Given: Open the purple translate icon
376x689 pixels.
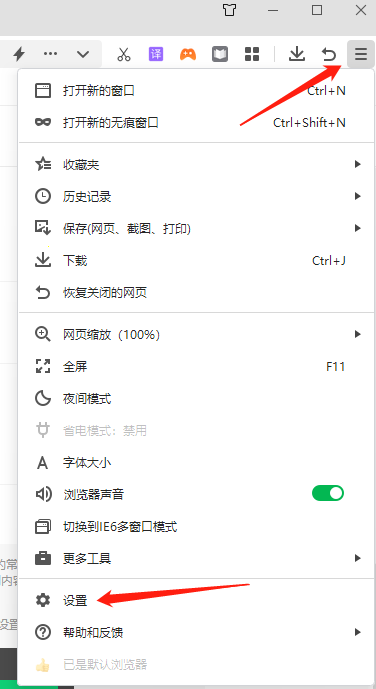Looking at the screenshot, I should [156, 54].
